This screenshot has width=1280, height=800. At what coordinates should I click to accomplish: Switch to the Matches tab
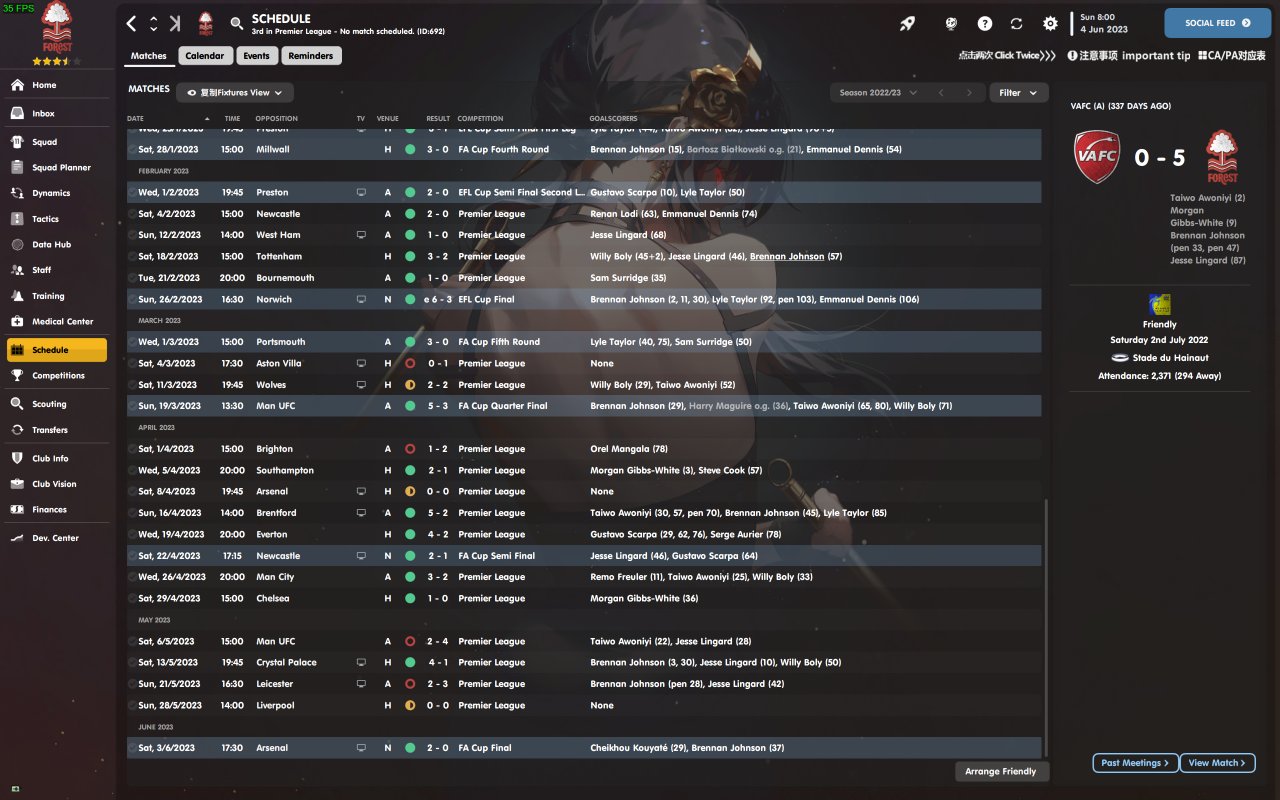point(149,56)
